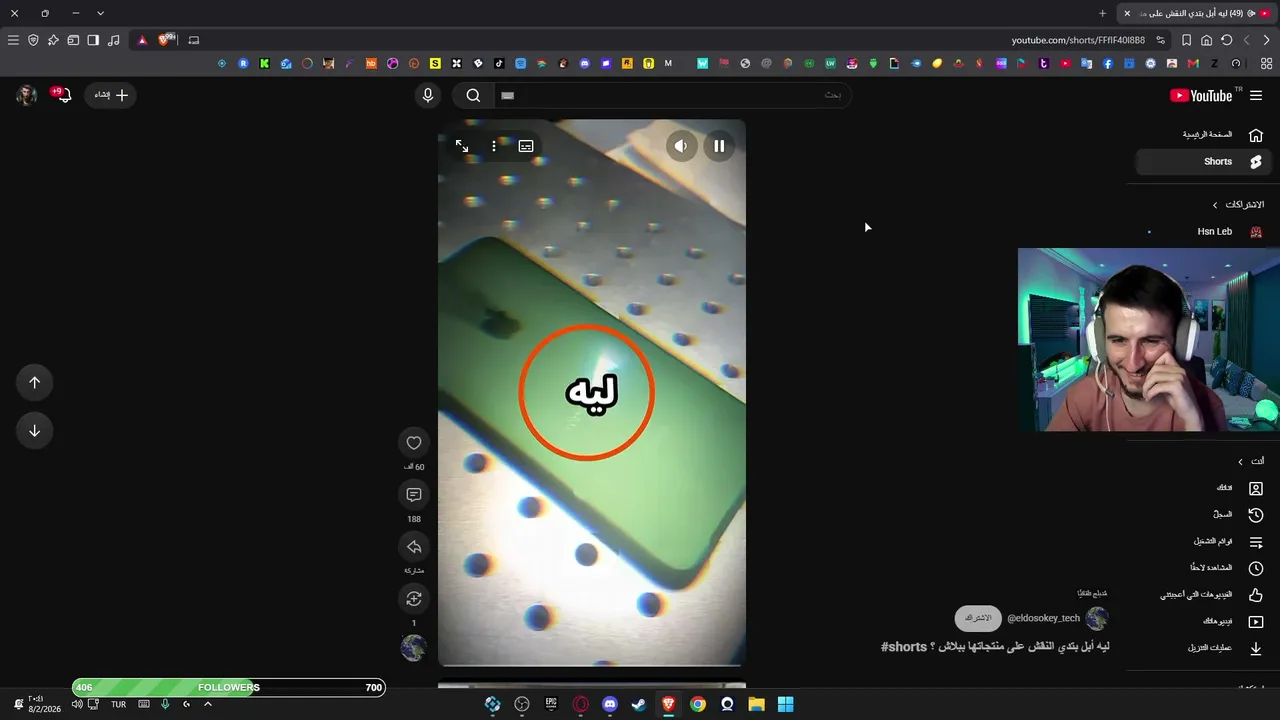
Task: Open the sound thumbnail below Remix
Action: [414, 648]
